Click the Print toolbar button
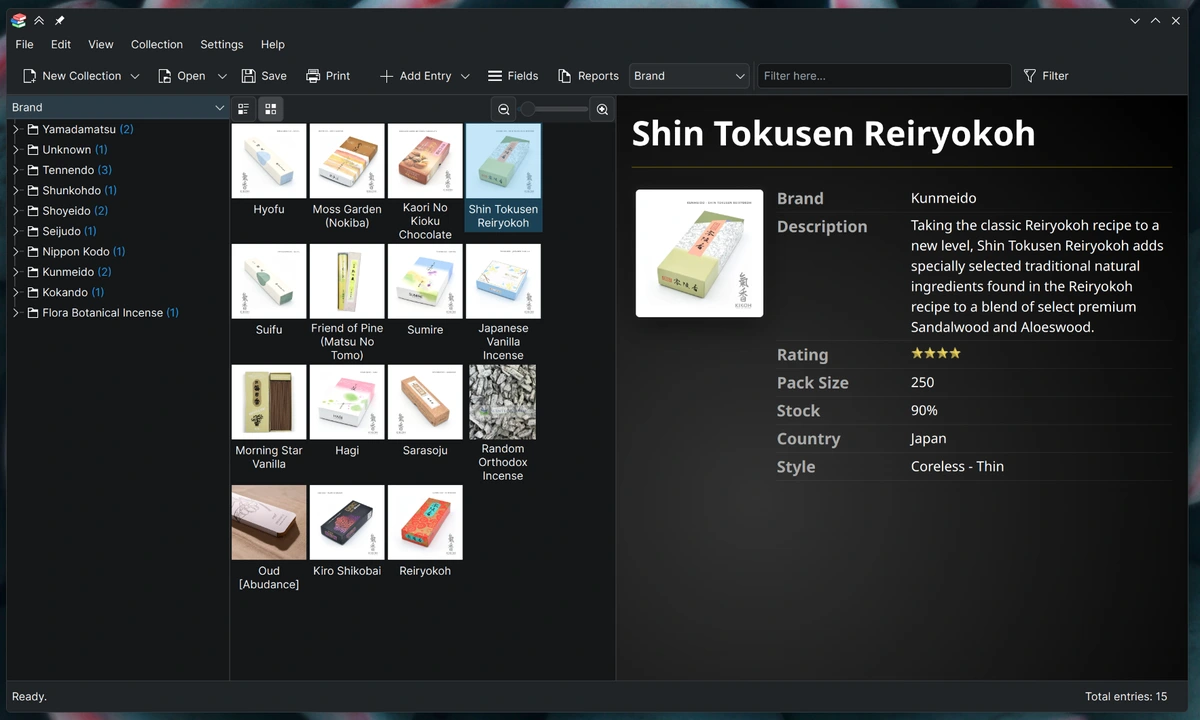 [328, 76]
